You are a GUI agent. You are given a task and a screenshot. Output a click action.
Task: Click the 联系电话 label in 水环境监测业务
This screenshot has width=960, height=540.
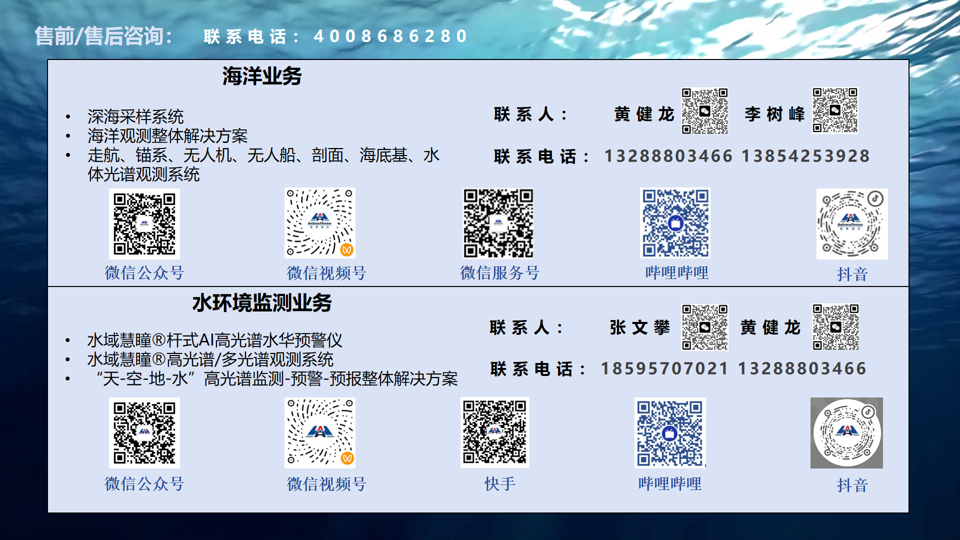coord(538,369)
